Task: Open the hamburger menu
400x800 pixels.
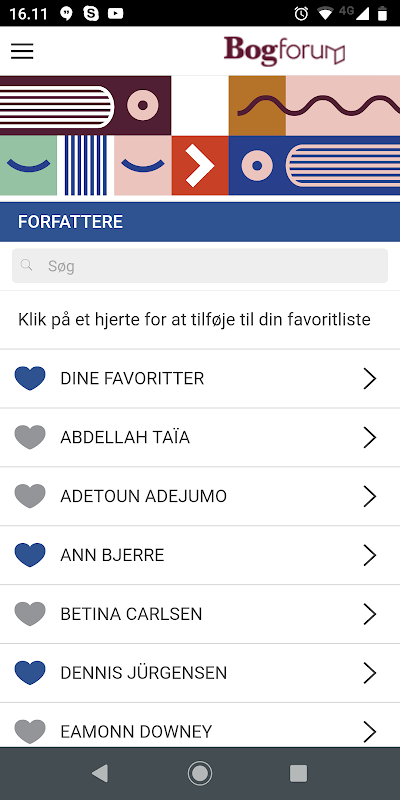Action: click(x=22, y=51)
